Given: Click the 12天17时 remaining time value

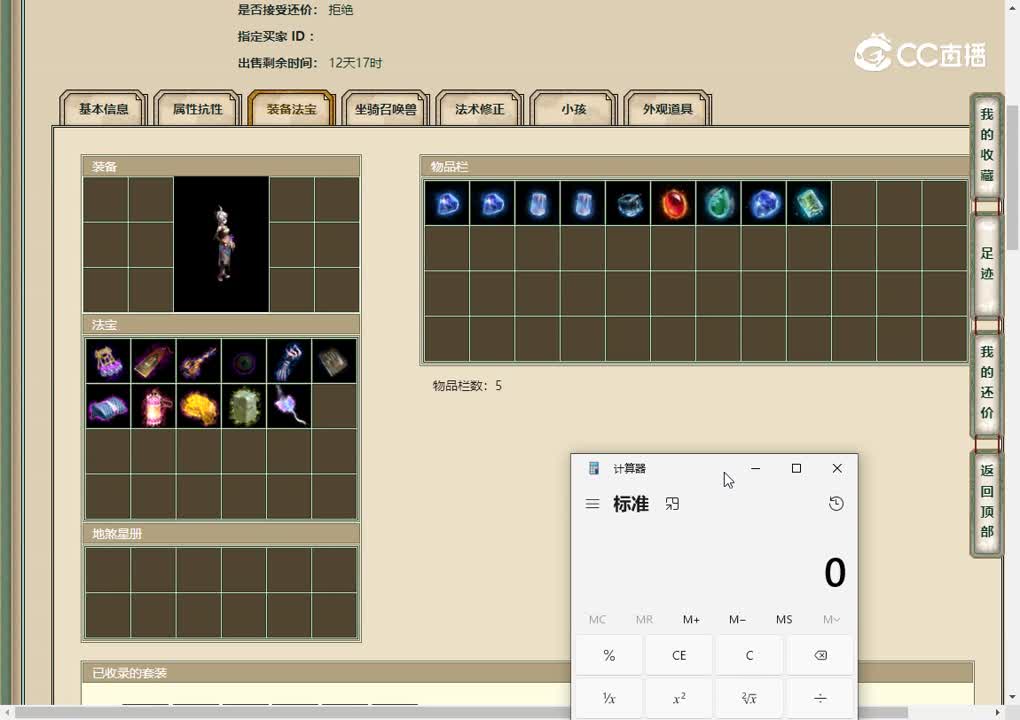Looking at the screenshot, I should pyautogui.click(x=355, y=63).
